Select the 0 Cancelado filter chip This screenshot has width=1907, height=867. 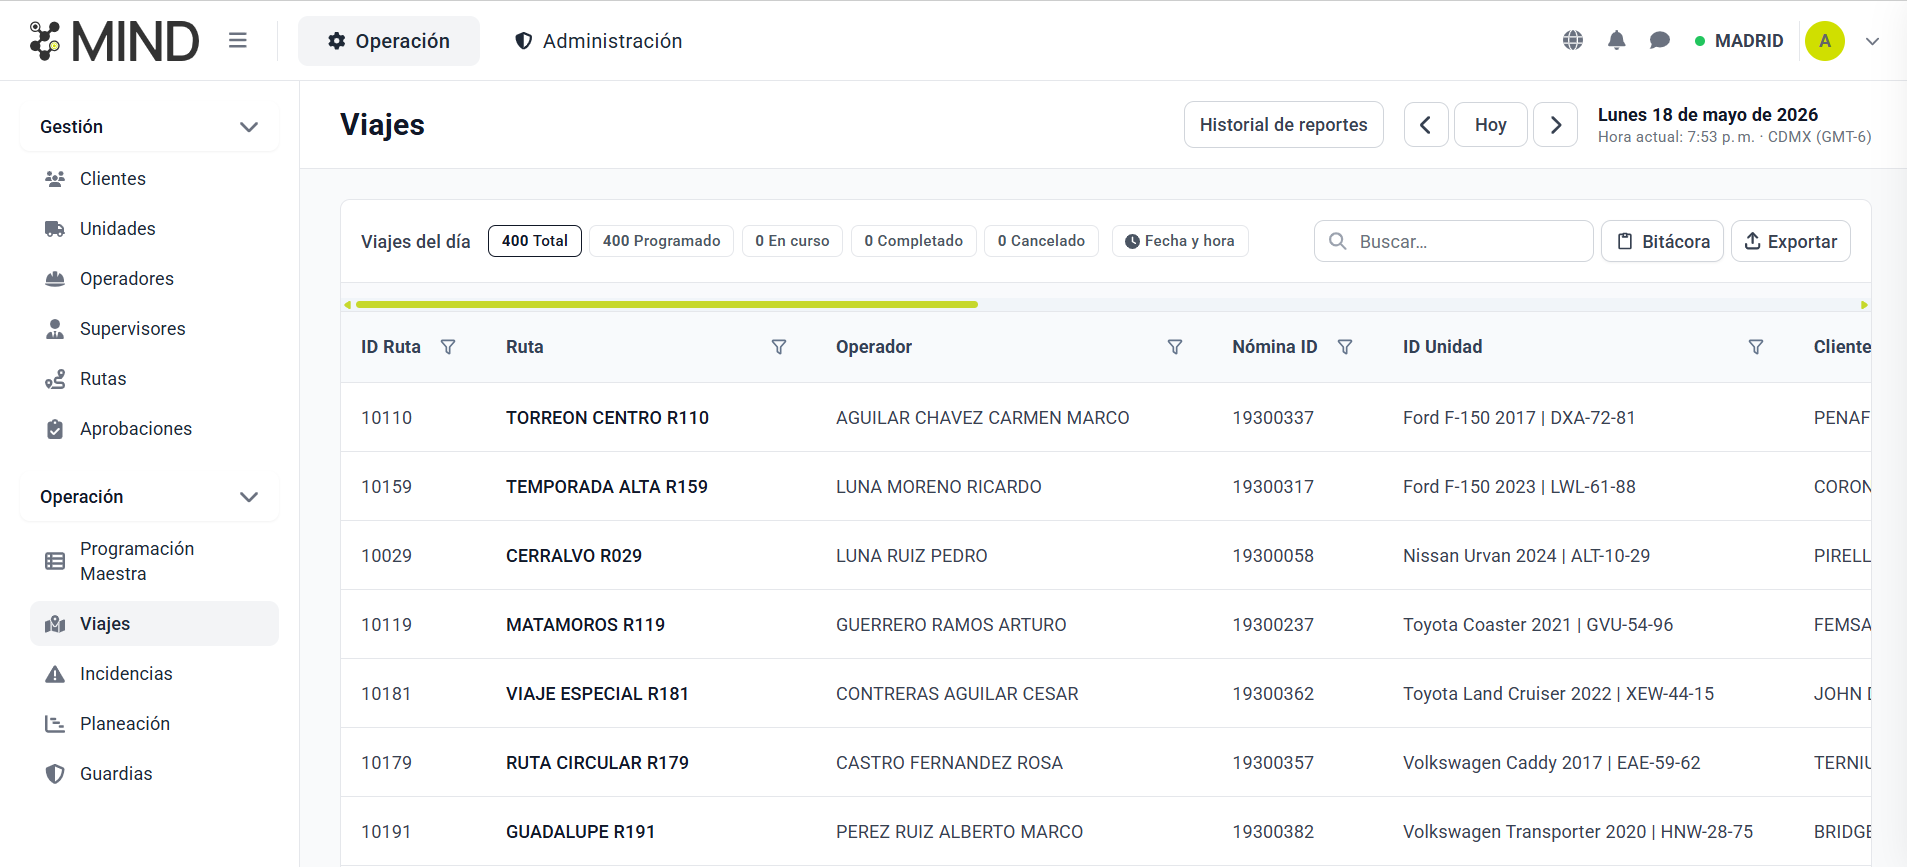coord(1041,241)
